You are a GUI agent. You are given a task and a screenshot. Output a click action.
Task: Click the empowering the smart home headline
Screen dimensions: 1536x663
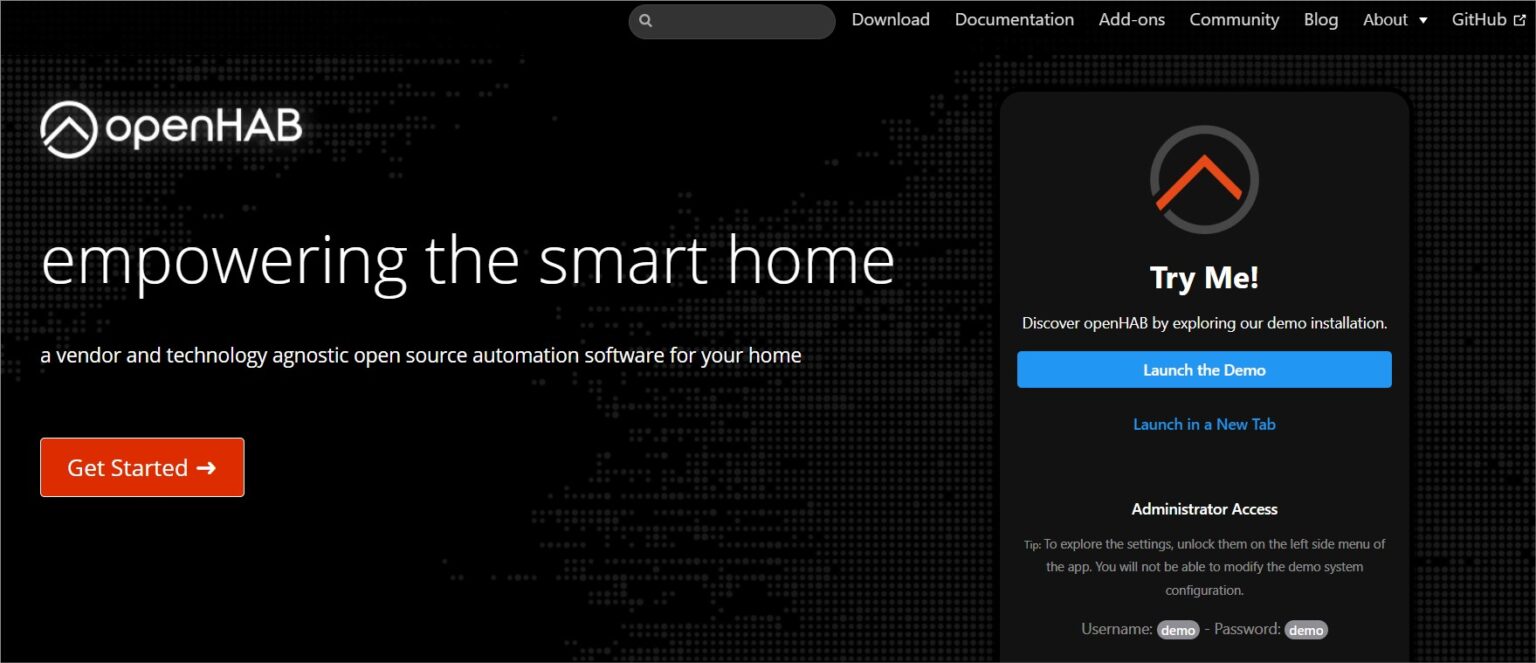point(468,260)
